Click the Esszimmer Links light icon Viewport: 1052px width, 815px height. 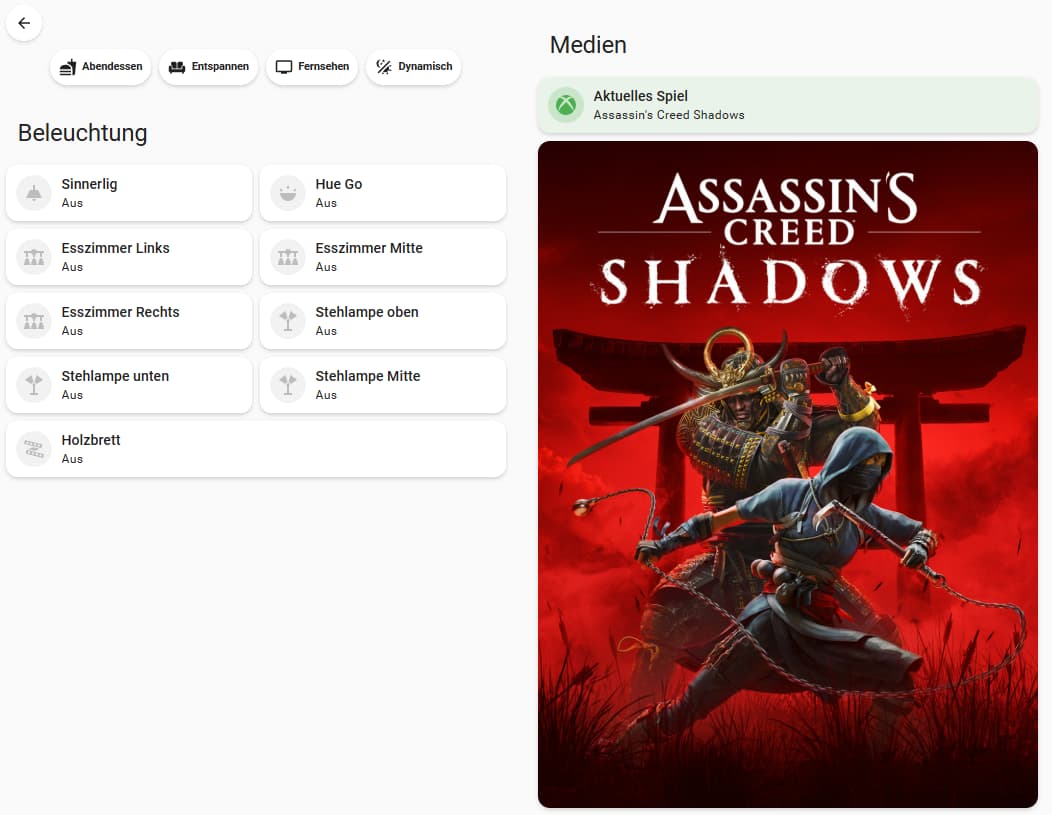click(x=34, y=257)
